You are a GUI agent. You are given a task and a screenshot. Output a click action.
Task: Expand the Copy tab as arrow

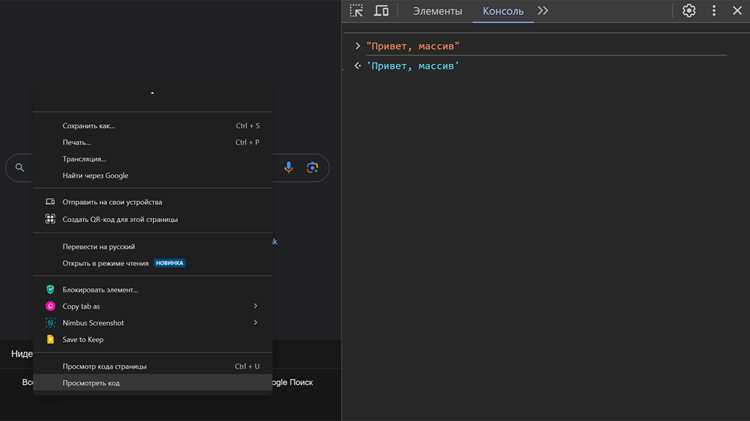click(x=255, y=306)
